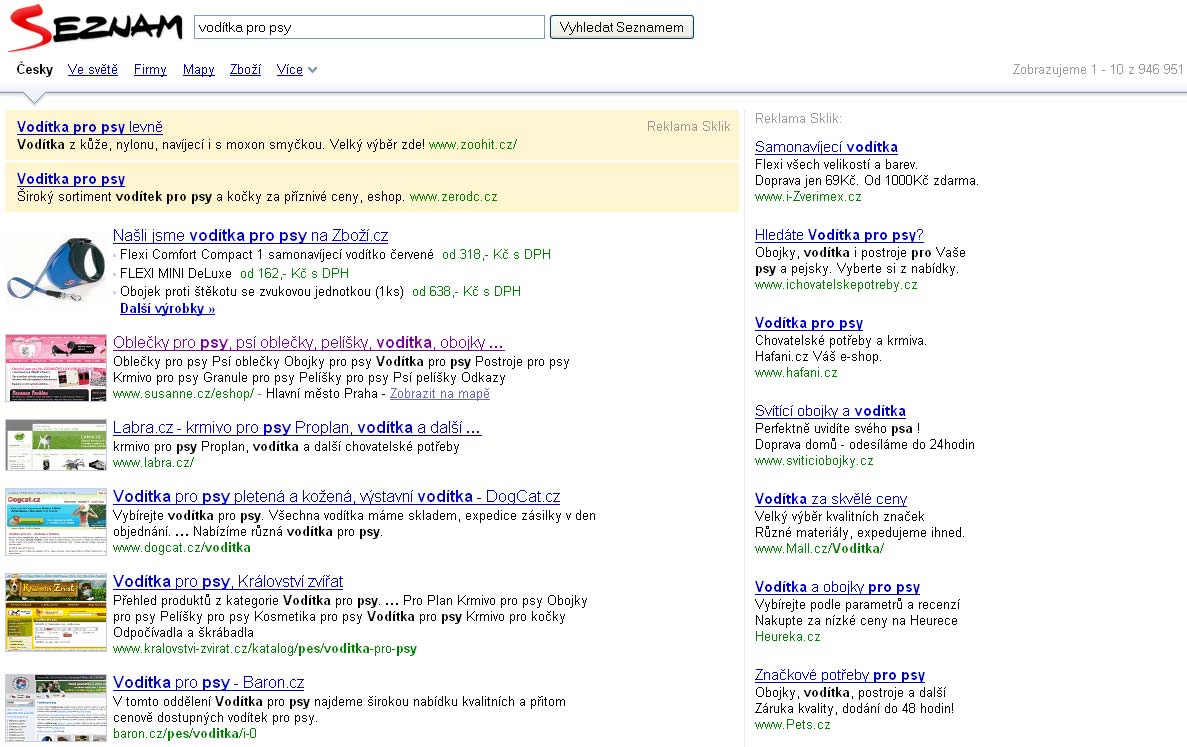Open the zerodc.cz ad 'Vodítka pro psy'
This screenshot has height=747, width=1187.
tap(71, 179)
